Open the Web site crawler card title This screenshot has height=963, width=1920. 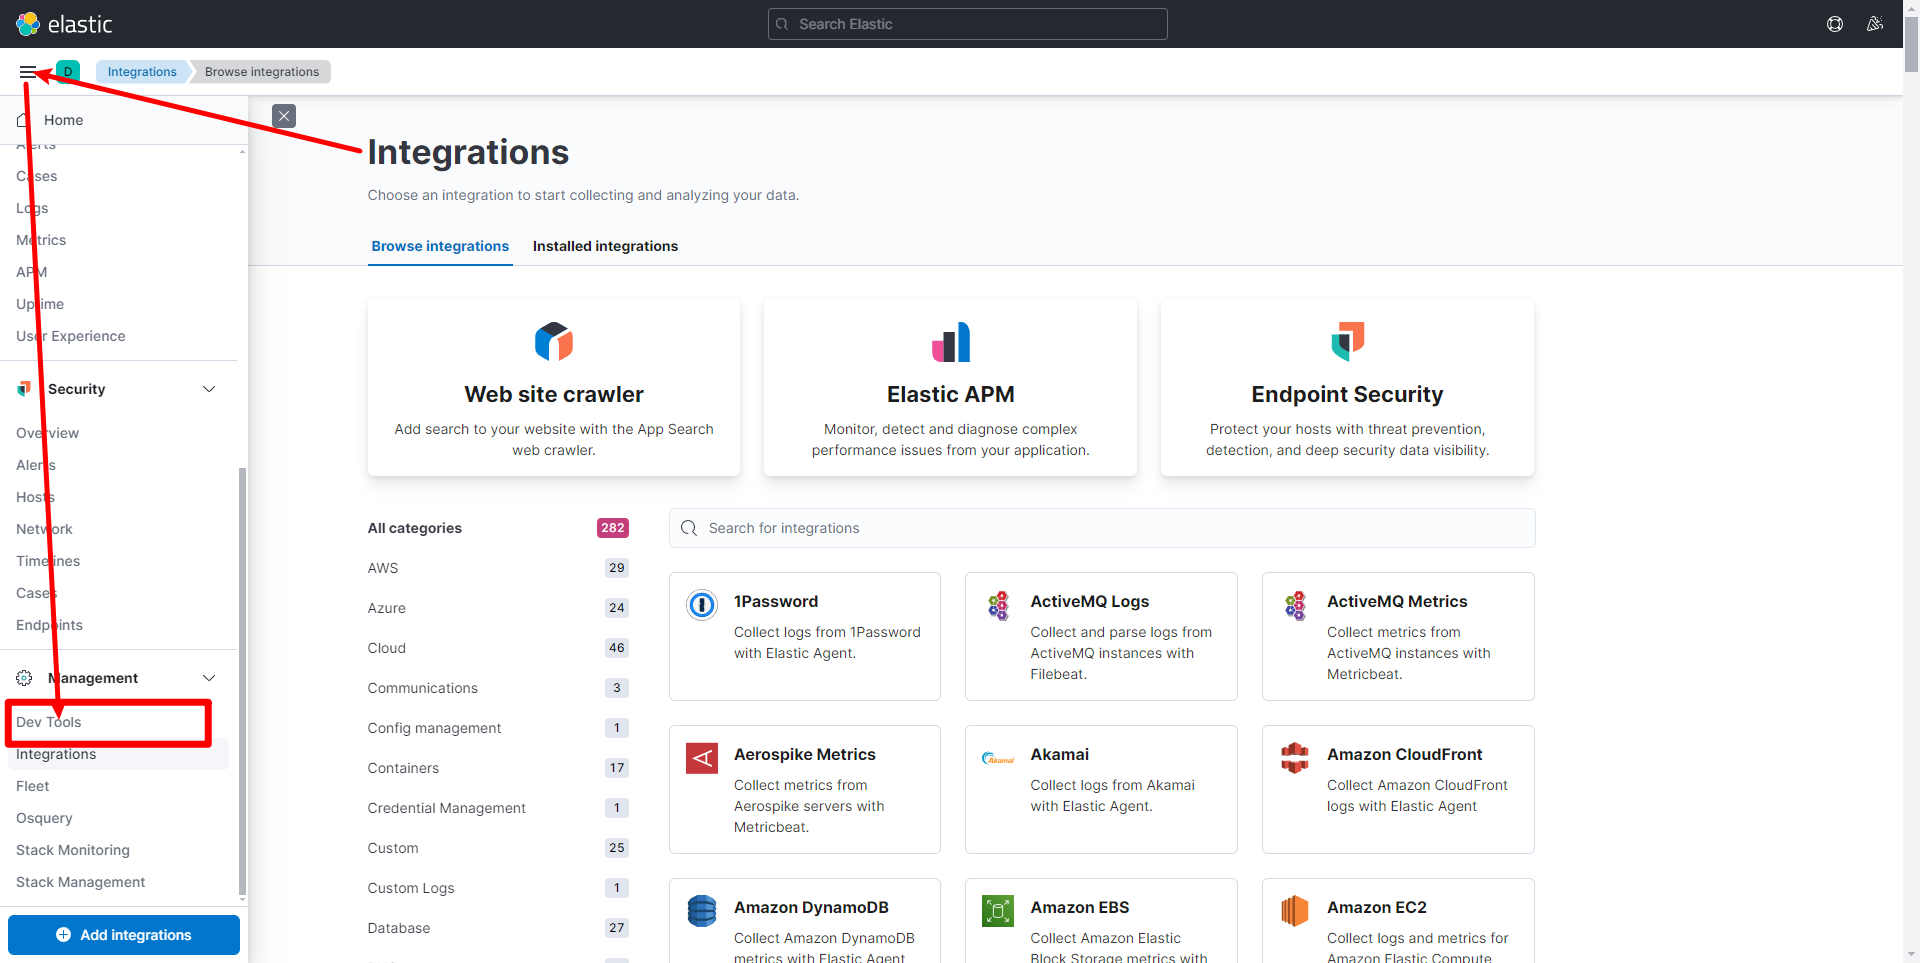pos(554,394)
